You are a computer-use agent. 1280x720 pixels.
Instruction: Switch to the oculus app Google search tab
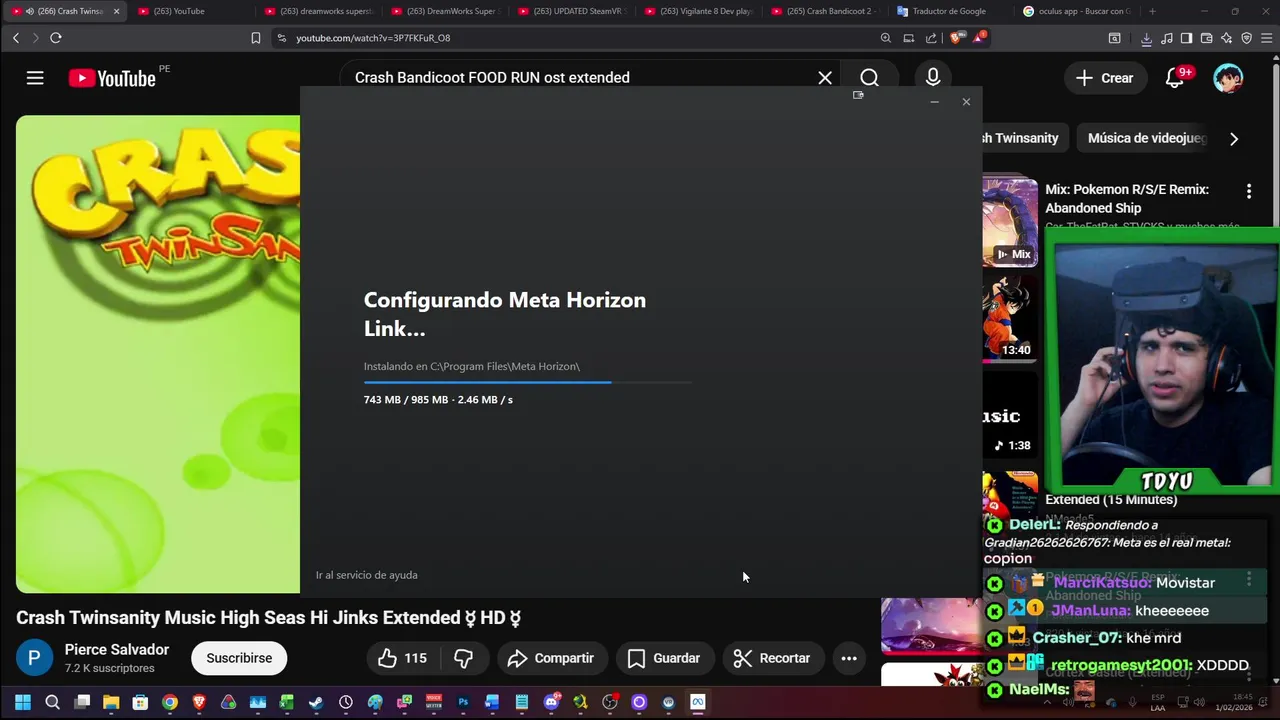click(x=1075, y=11)
